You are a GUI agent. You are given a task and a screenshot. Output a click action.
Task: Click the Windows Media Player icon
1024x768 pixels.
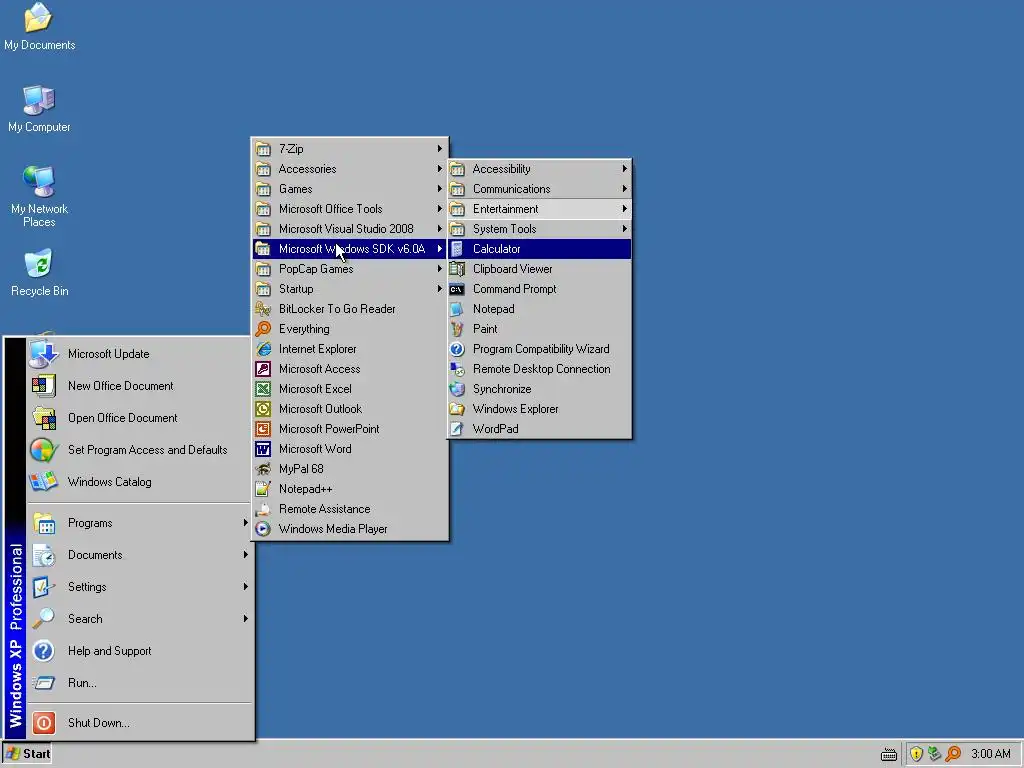[x=263, y=529]
